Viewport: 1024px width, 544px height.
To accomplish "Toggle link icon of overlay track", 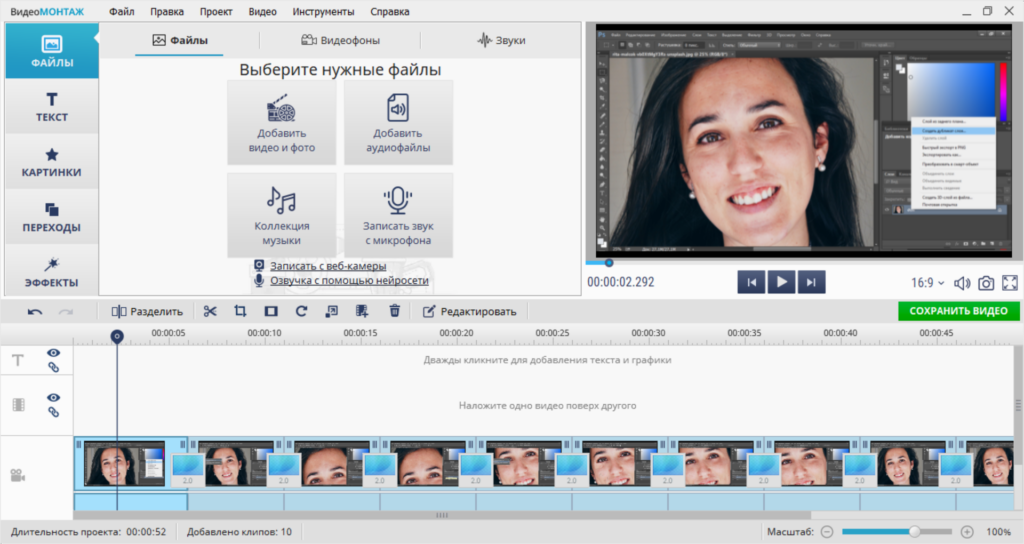I will pos(54,412).
